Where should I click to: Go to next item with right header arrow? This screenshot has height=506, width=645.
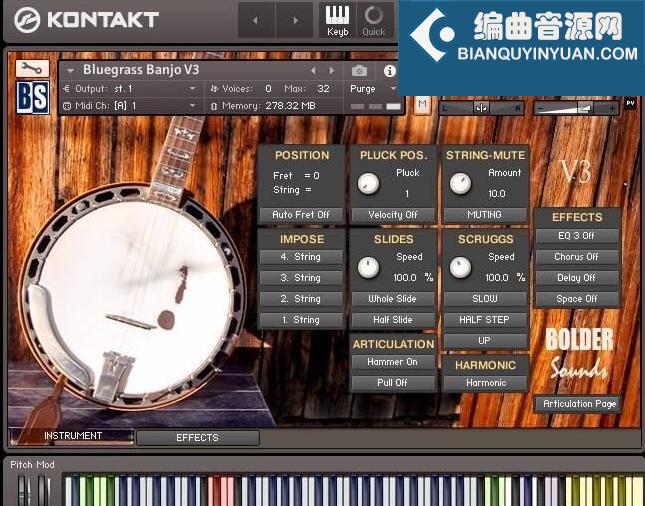click(x=295, y=20)
